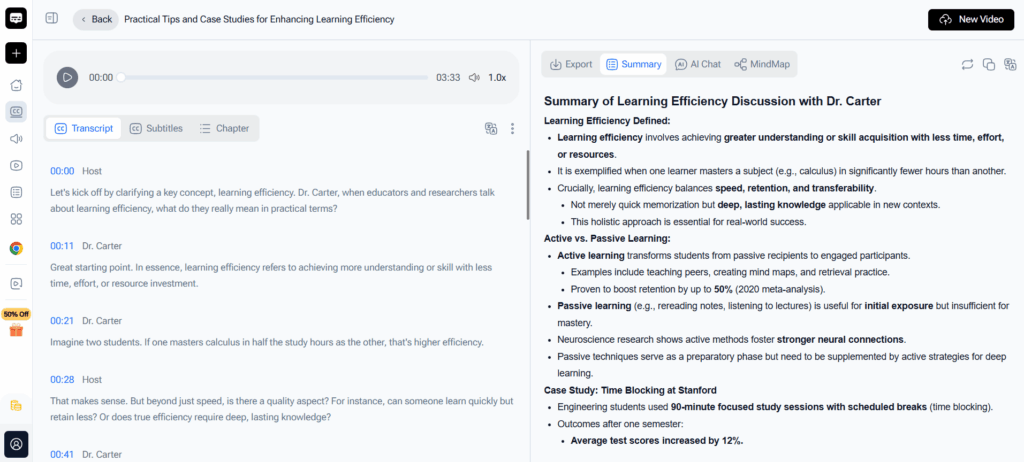Click the New Video button
The height and width of the screenshot is (462, 1024).
point(970,19)
